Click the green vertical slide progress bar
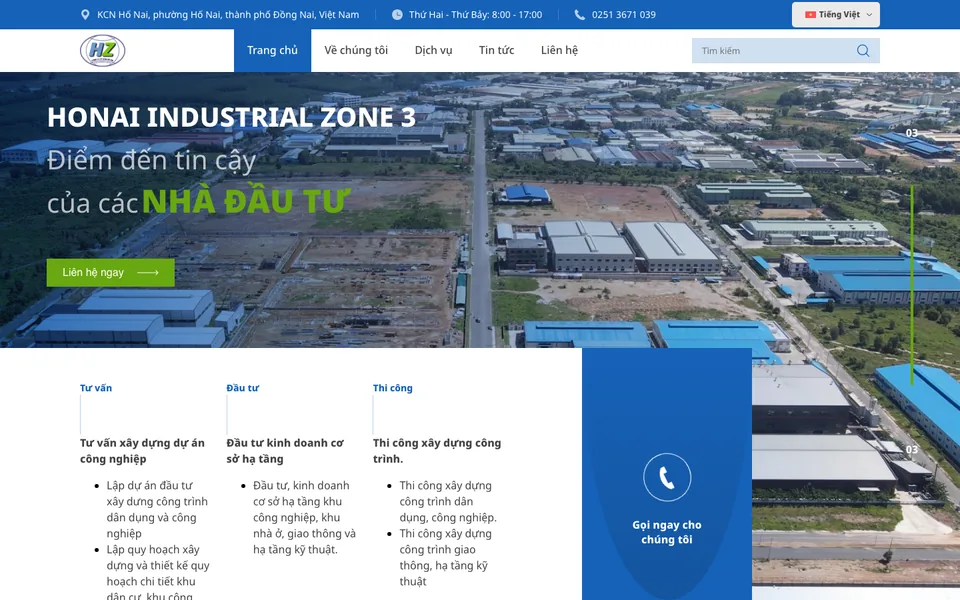The image size is (960, 600). [912, 285]
